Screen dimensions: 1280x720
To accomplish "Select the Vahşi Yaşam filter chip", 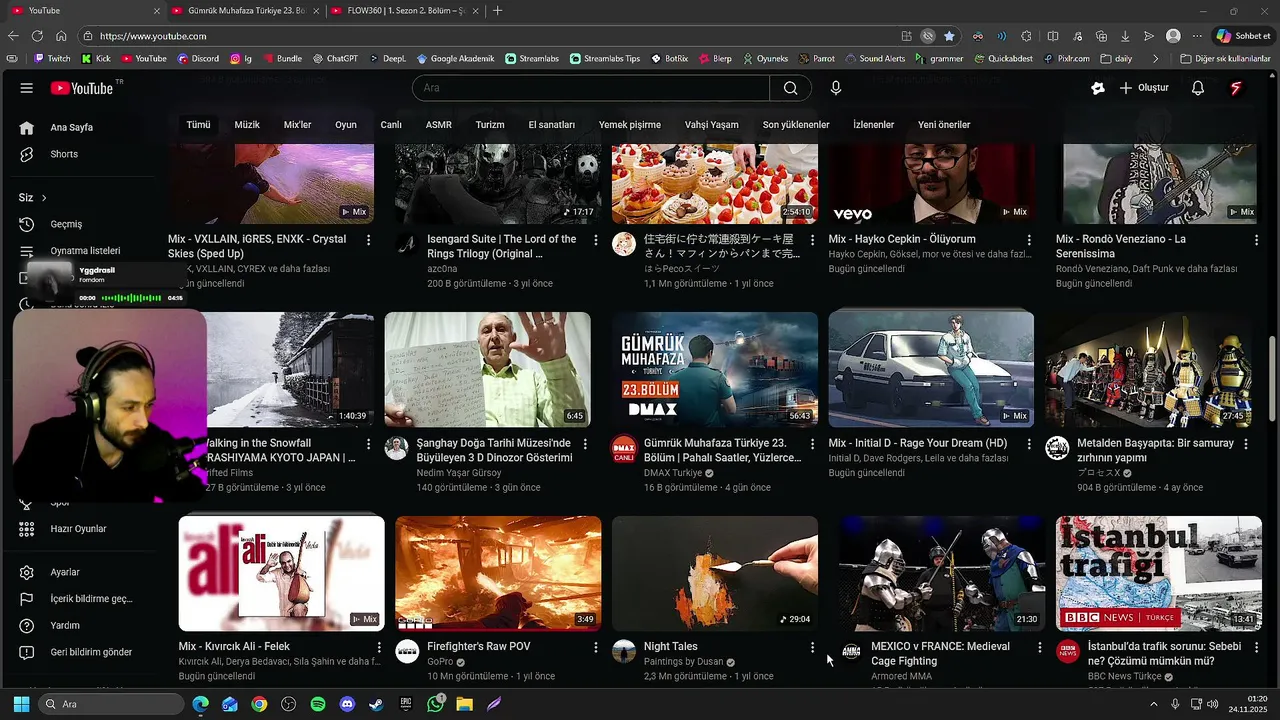I will pyautogui.click(x=712, y=125).
